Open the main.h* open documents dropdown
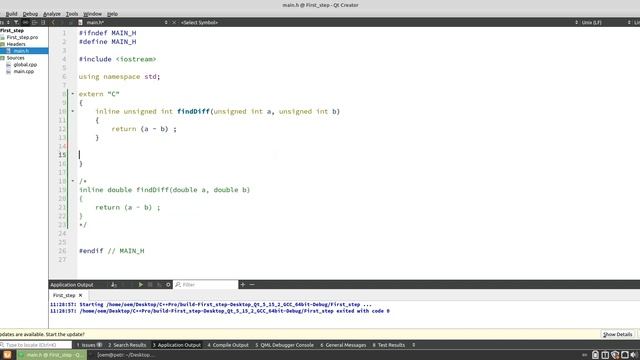The image size is (640, 360). click(166, 22)
